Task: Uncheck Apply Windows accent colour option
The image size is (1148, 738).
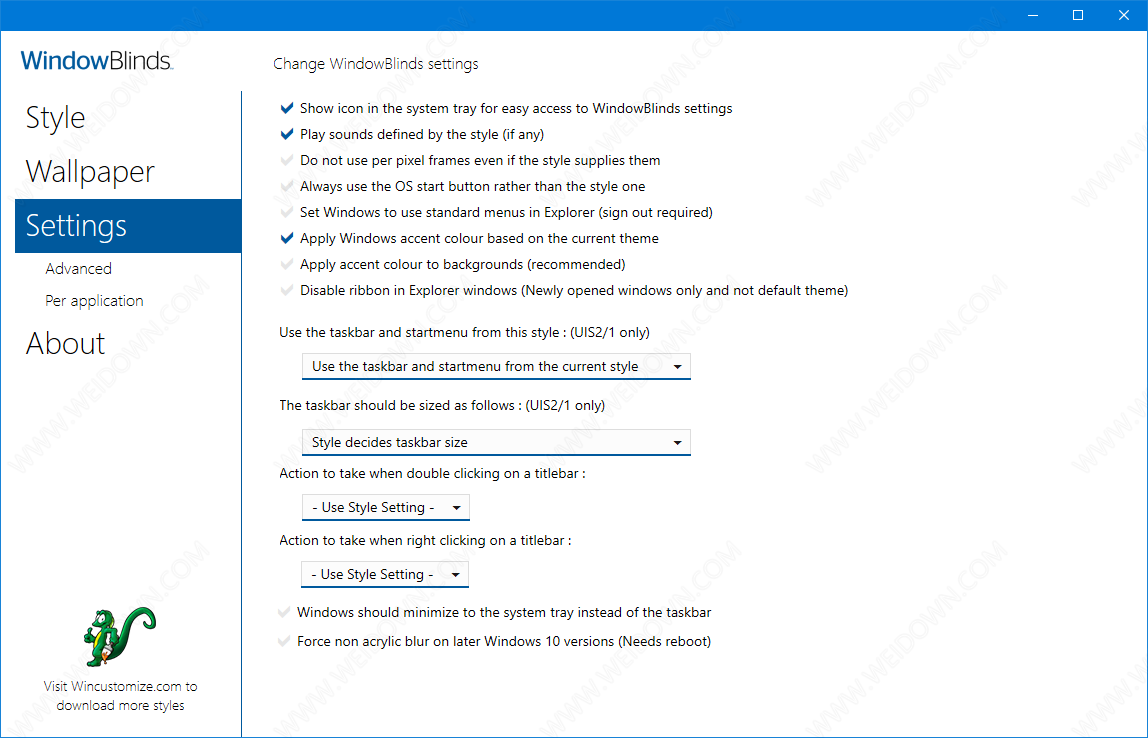Action: [288, 238]
